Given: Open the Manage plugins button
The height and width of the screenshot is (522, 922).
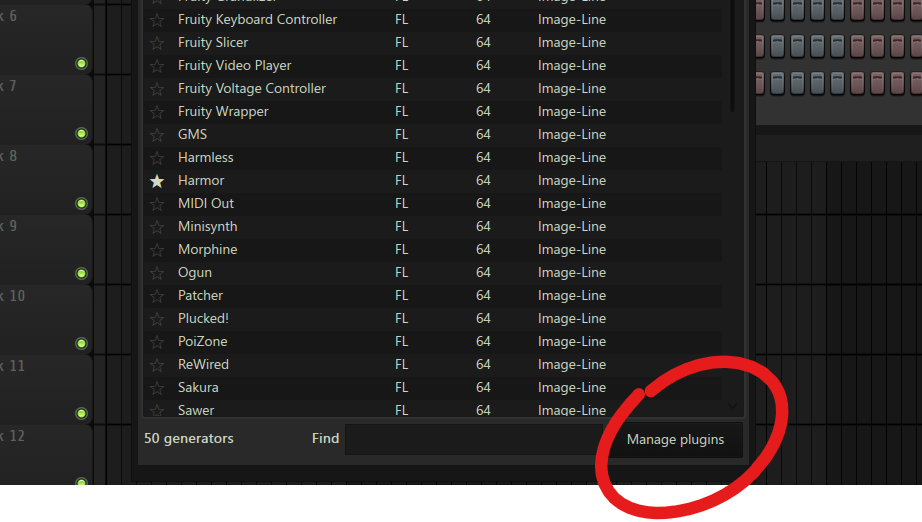Looking at the screenshot, I should (675, 440).
